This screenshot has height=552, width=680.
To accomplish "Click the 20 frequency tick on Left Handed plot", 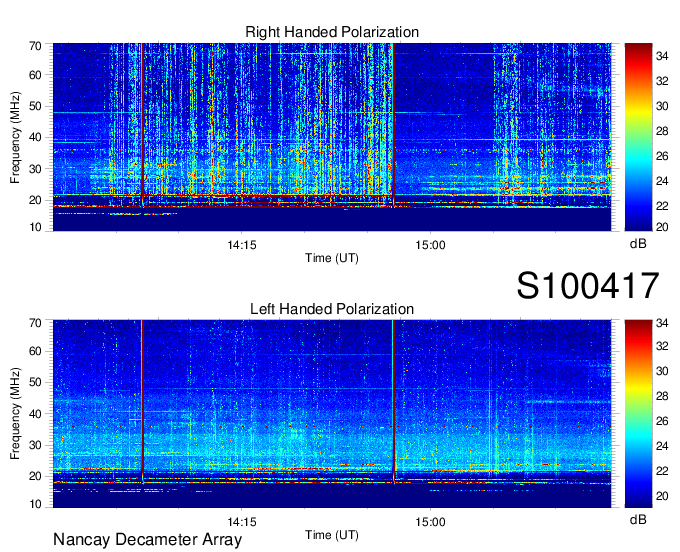I will click(x=35, y=476).
